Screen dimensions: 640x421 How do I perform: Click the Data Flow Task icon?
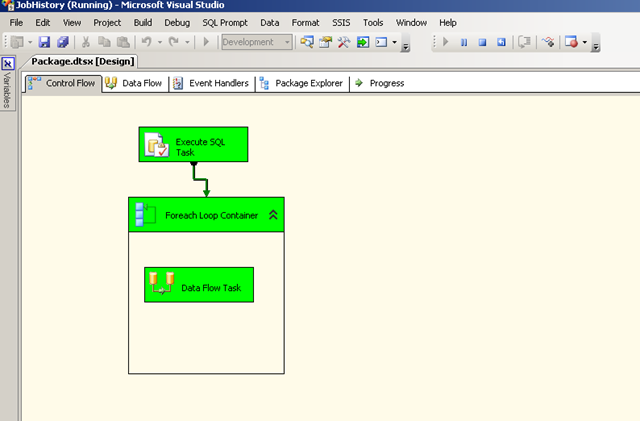click(x=162, y=283)
